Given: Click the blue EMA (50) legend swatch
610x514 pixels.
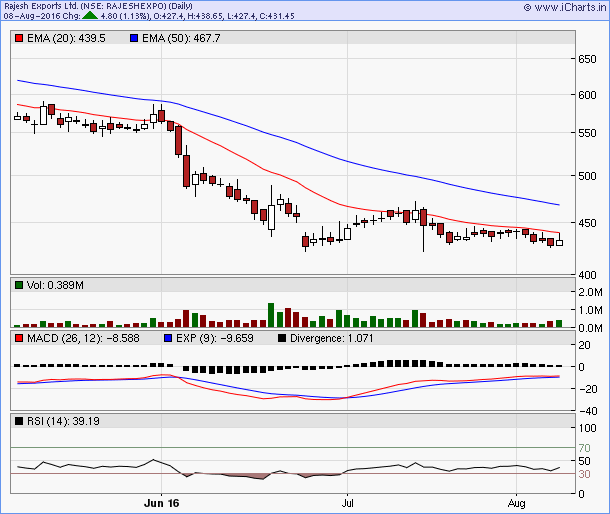Looking at the screenshot, I should click(x=134, y=38).
